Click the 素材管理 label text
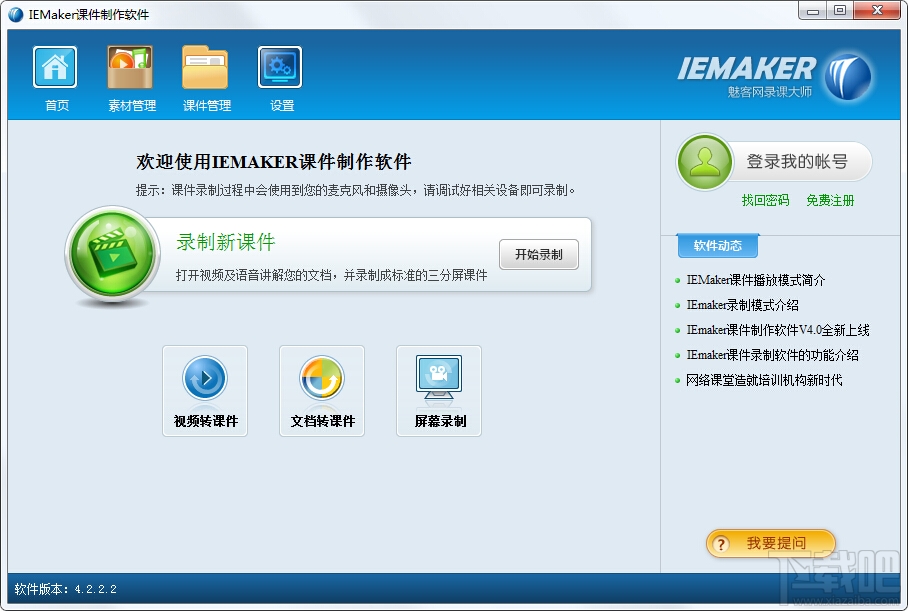The height and width of the screenshot is (611, 908). (132, 105)
